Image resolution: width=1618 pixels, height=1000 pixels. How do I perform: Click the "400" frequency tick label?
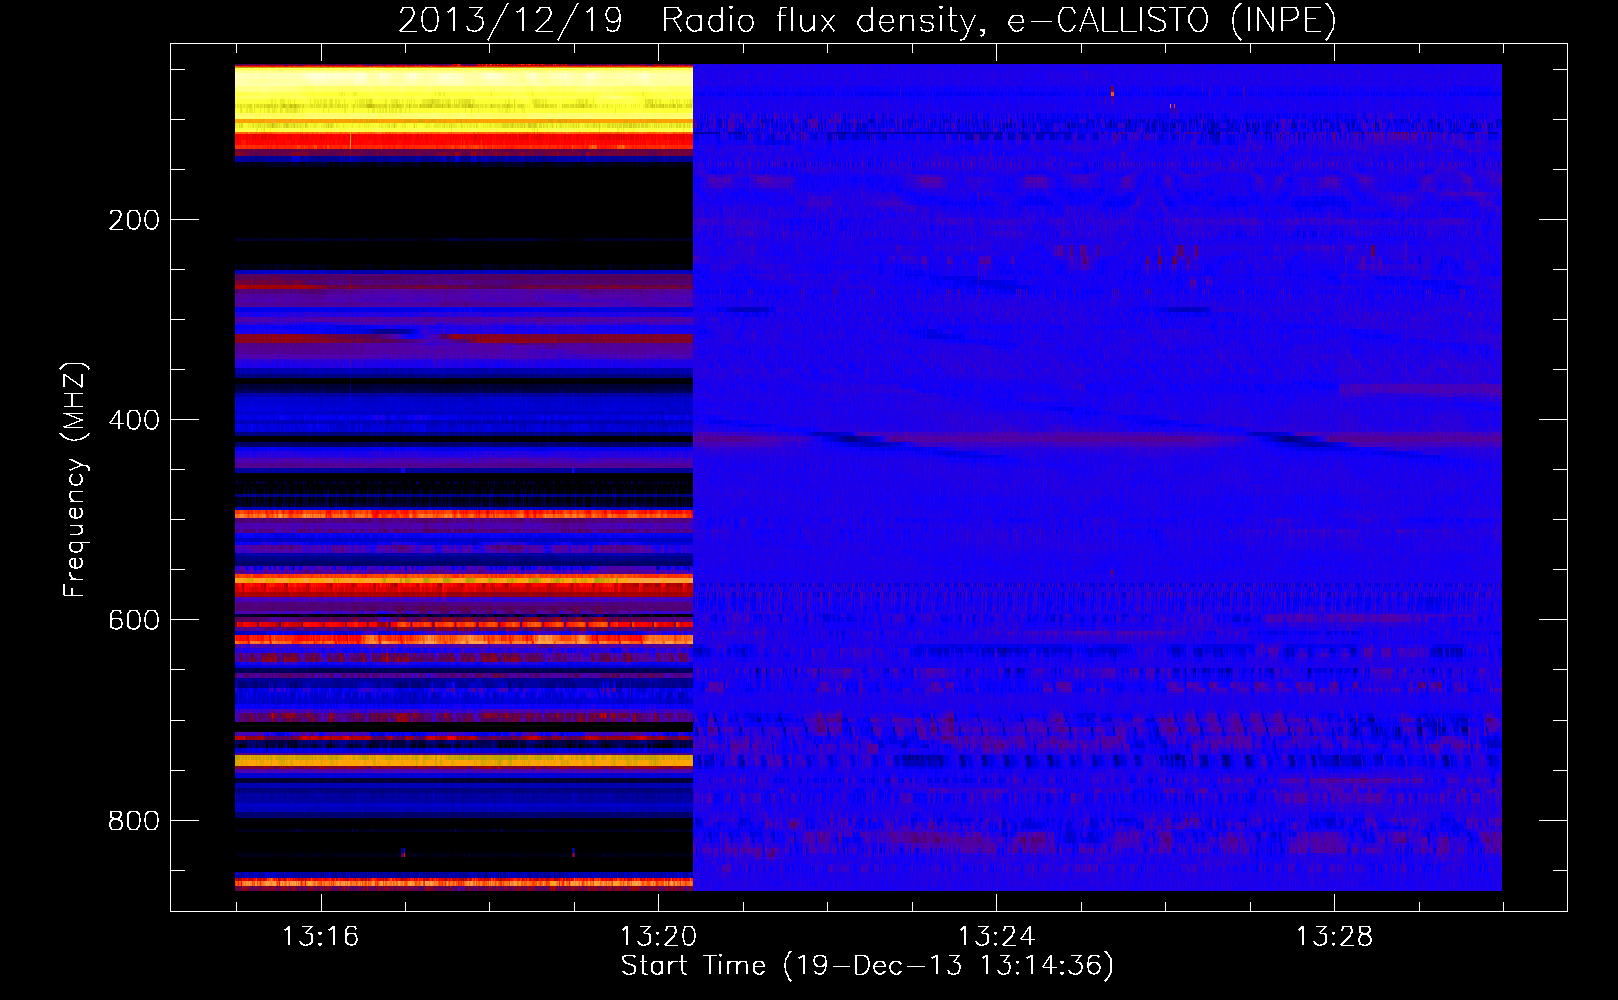click(134, 420)
